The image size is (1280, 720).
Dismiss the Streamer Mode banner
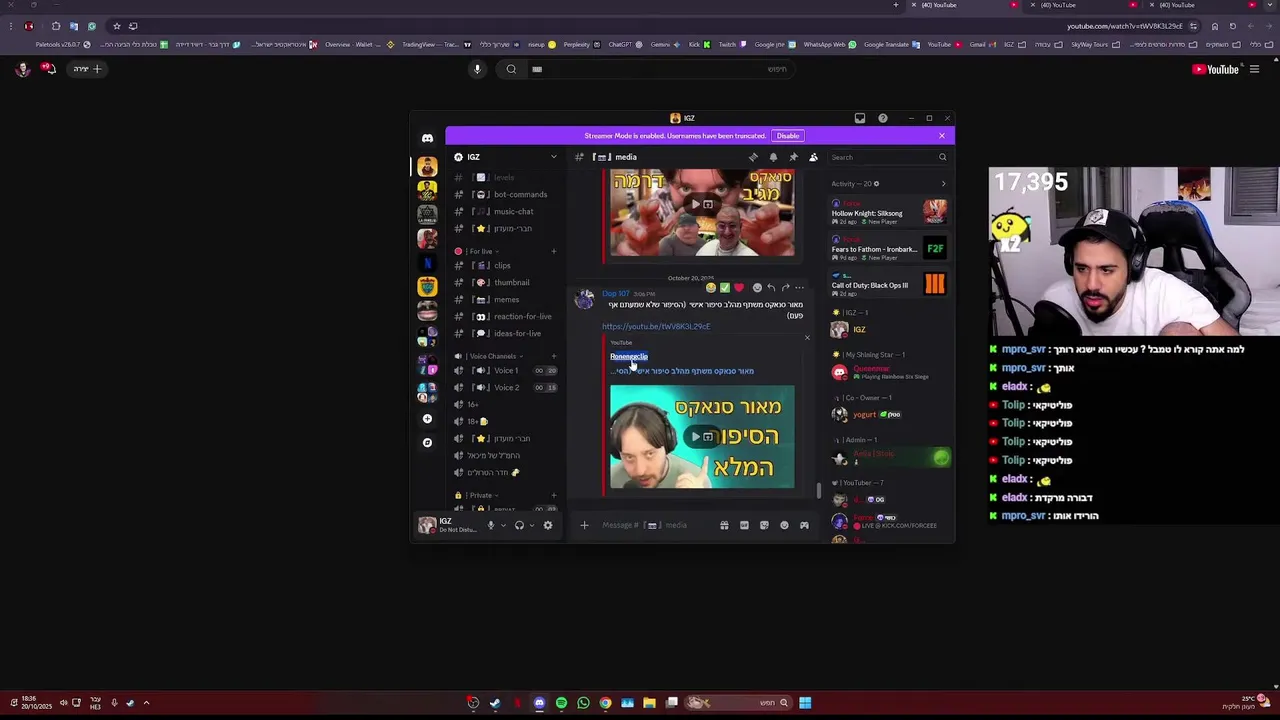click(x=941, y=136)
